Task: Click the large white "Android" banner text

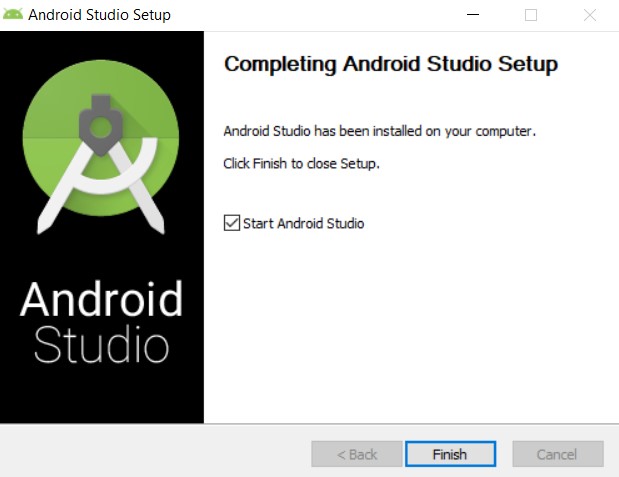Action: coord(101,299)
